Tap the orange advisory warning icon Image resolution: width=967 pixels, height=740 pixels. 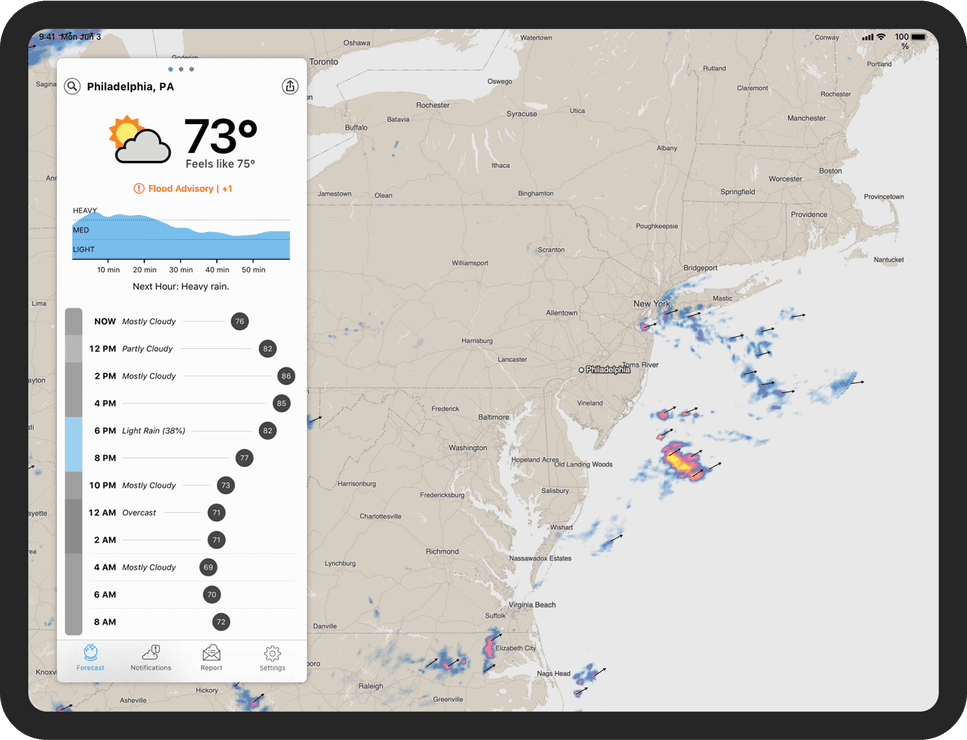tap(139, 188)
